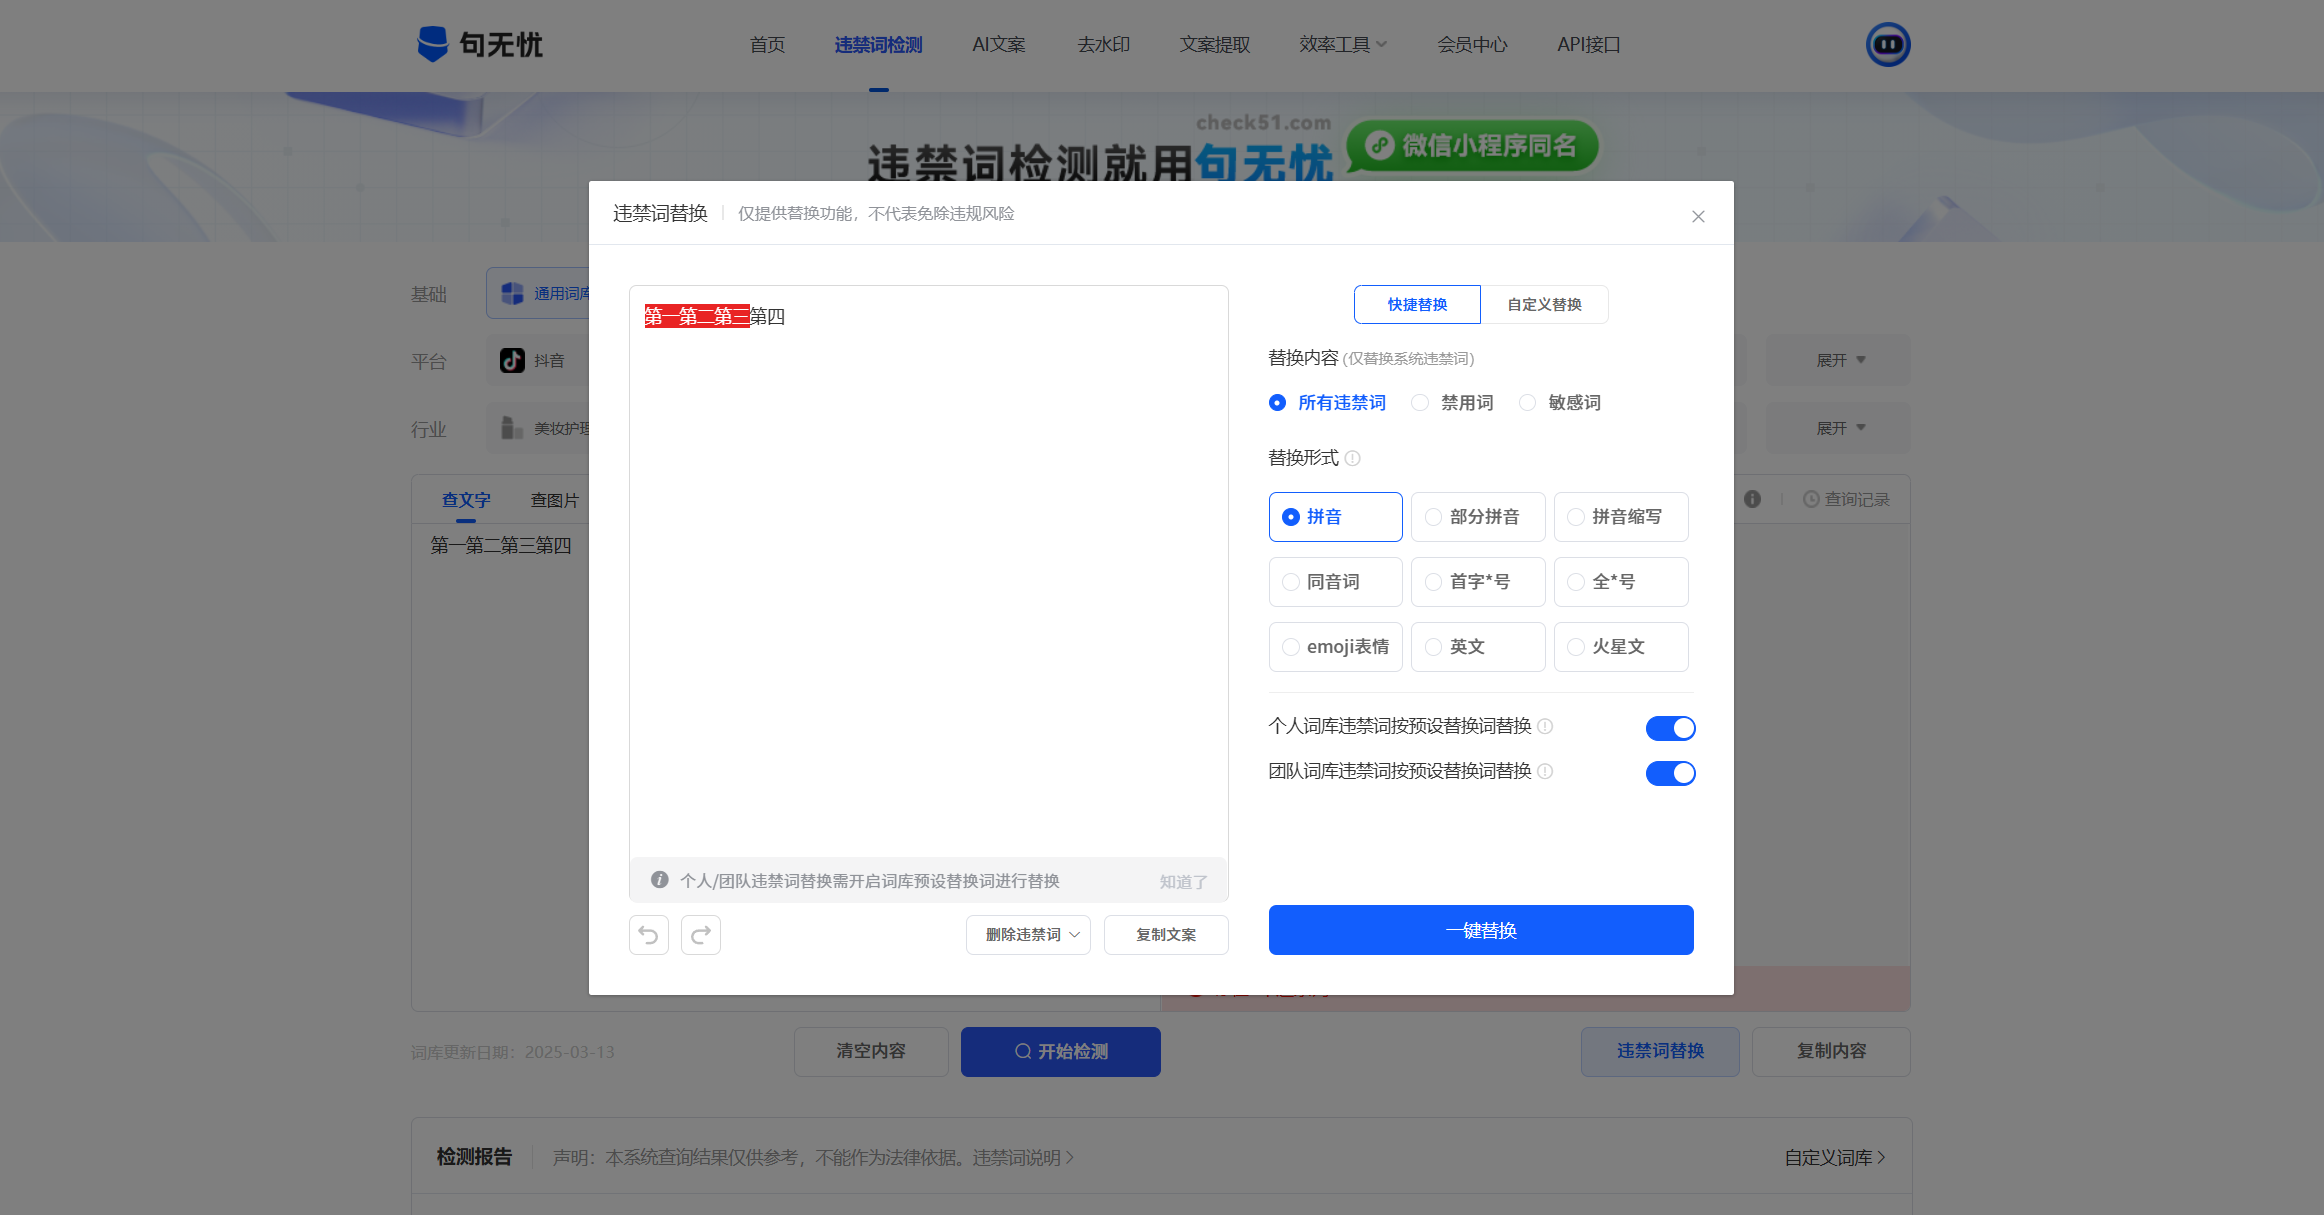
Task: Click the 一键替换 button
Action: 1480,931
